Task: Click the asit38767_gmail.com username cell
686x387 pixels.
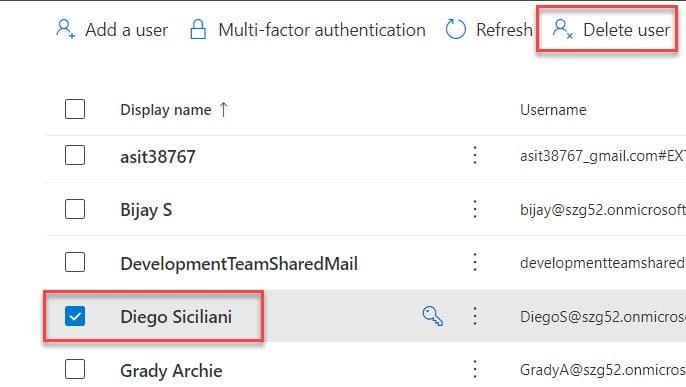Action: coord(603,156)
